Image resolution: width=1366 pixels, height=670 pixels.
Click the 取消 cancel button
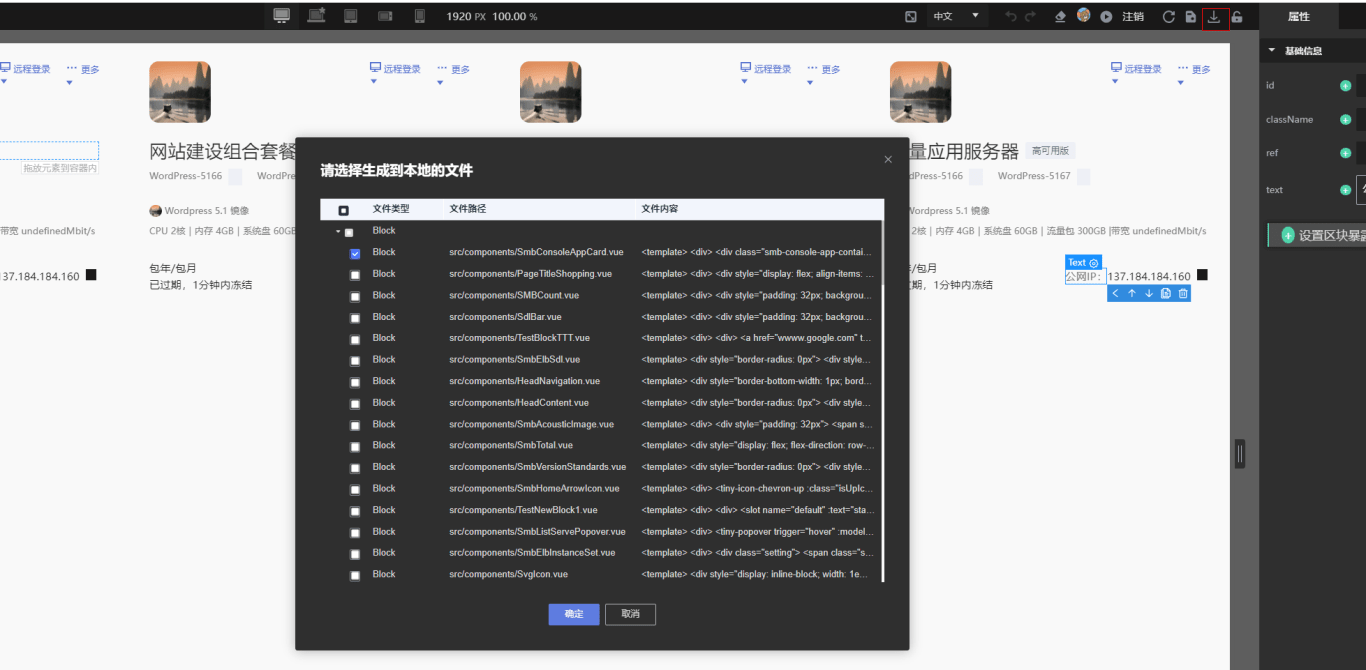(630, 614)
